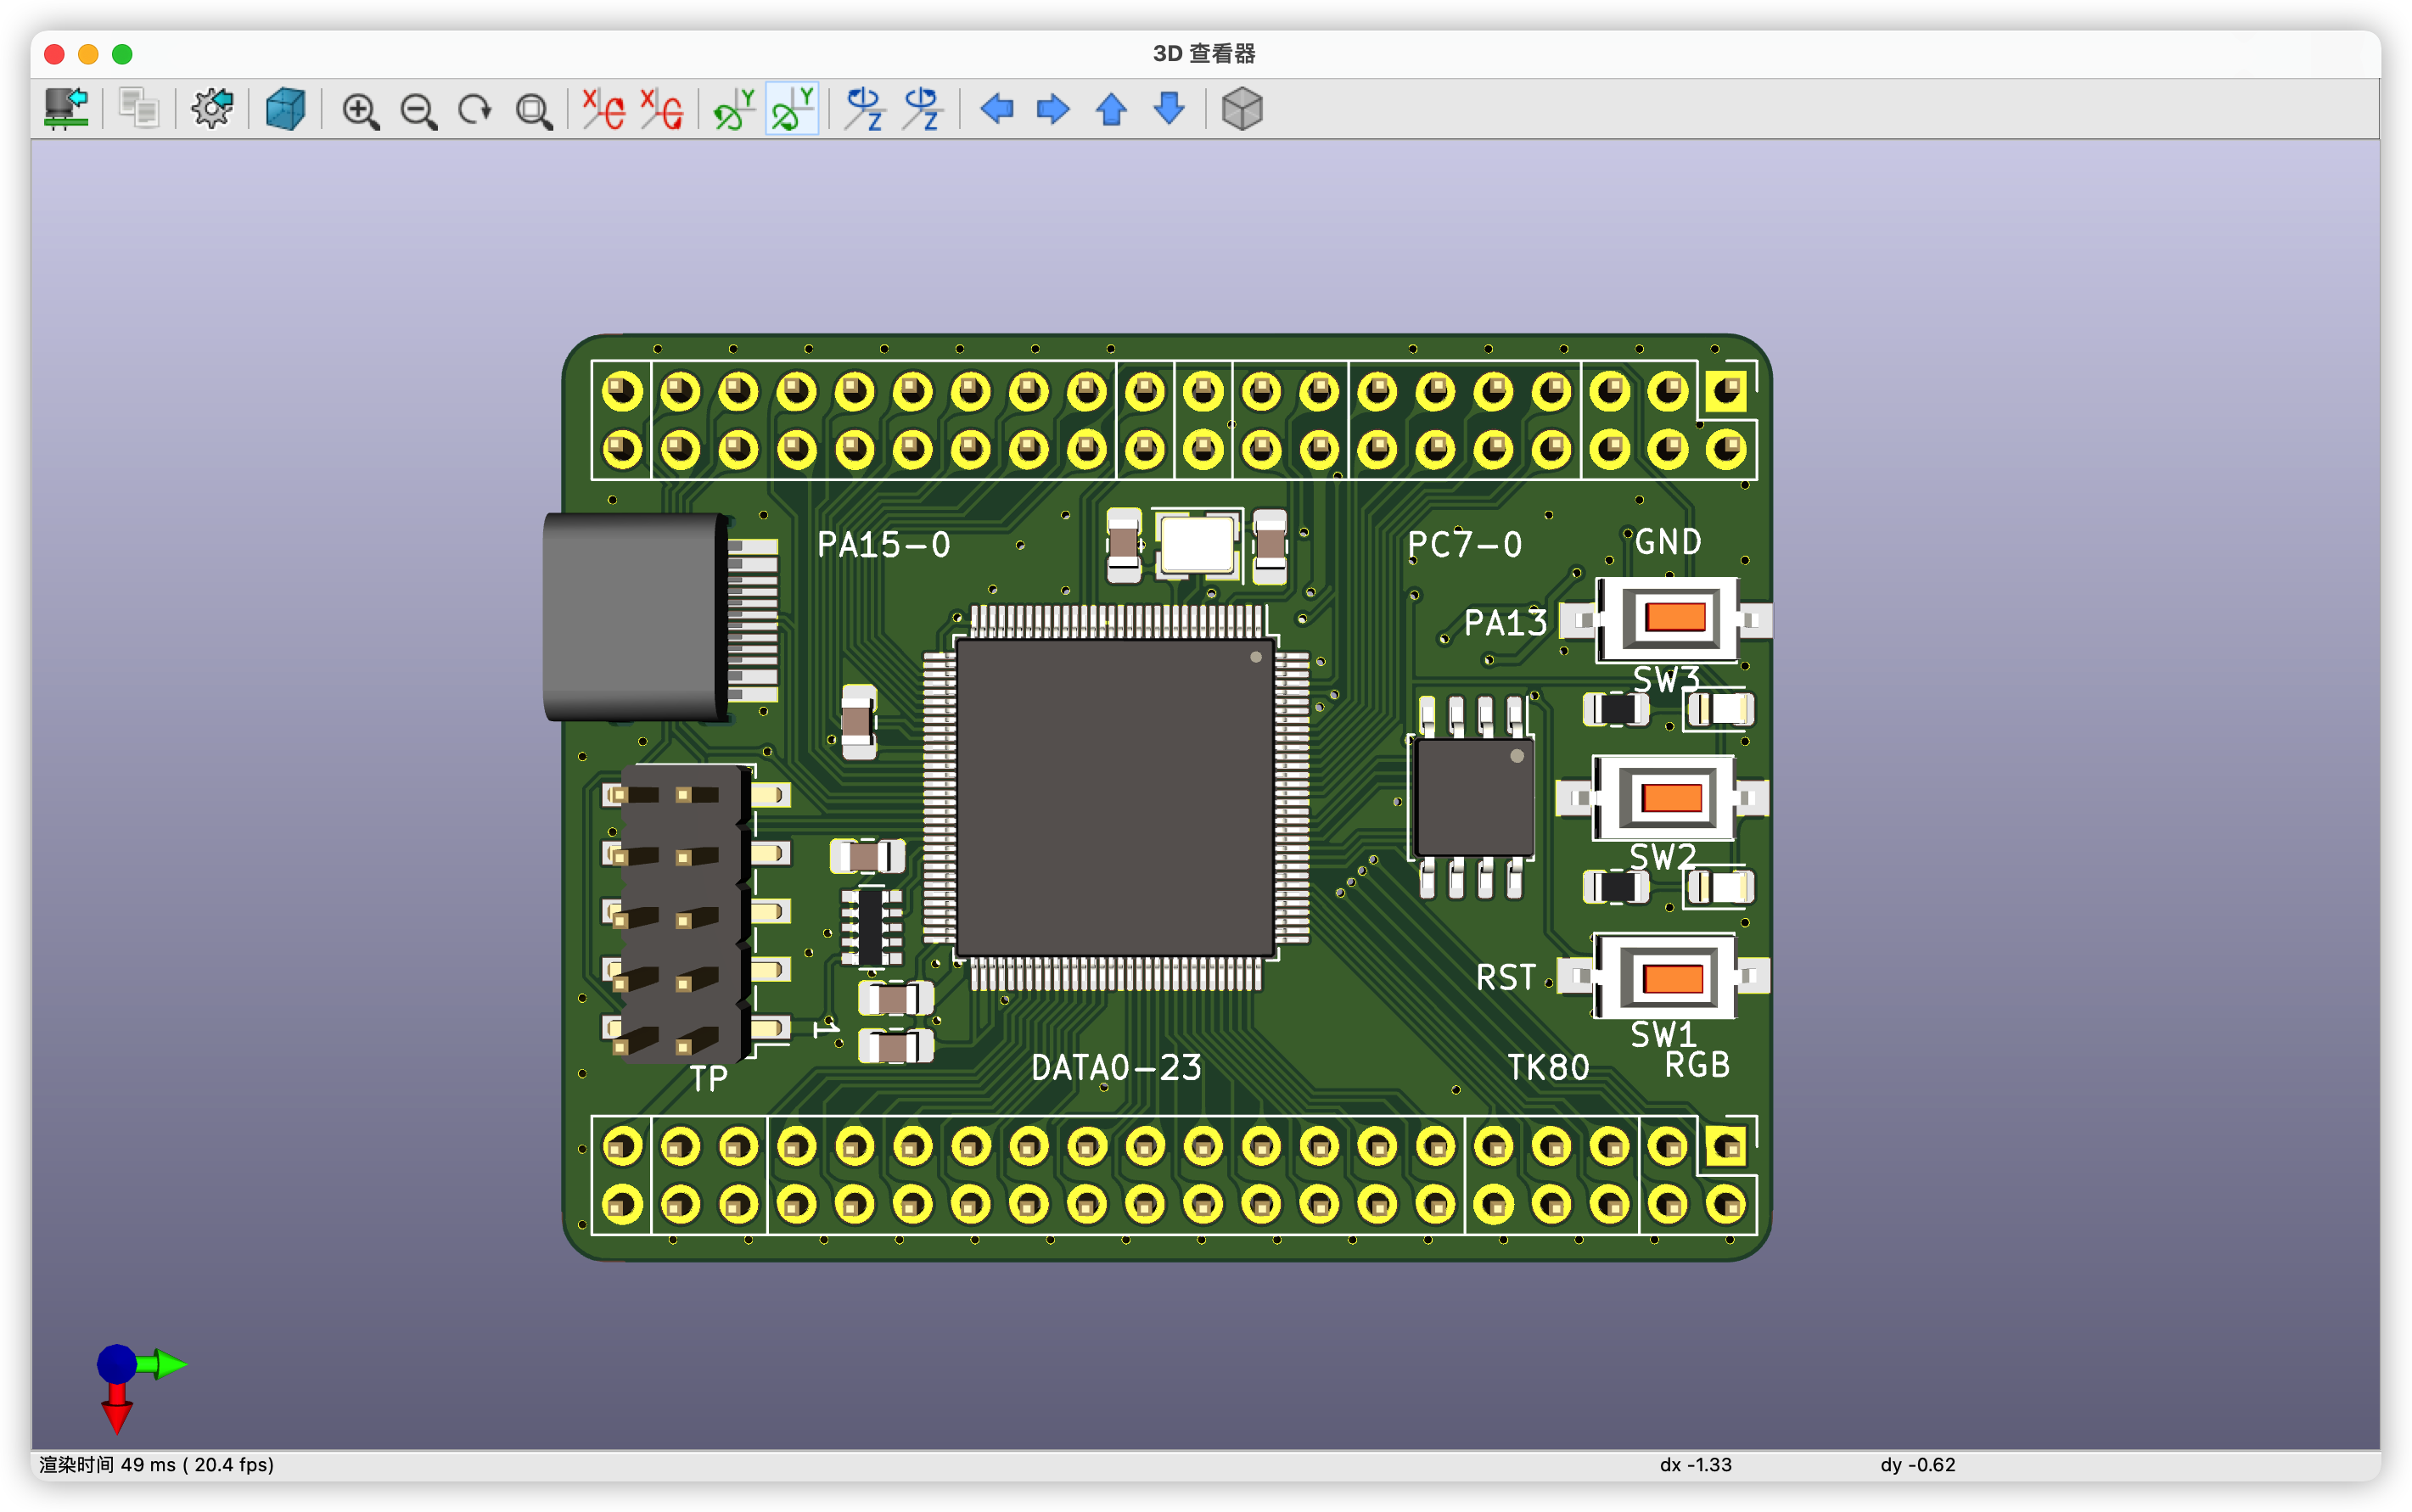Click the square pin-1 pad of top header
Viewport: 2412px width, 1512px height.
point(1726,391)
